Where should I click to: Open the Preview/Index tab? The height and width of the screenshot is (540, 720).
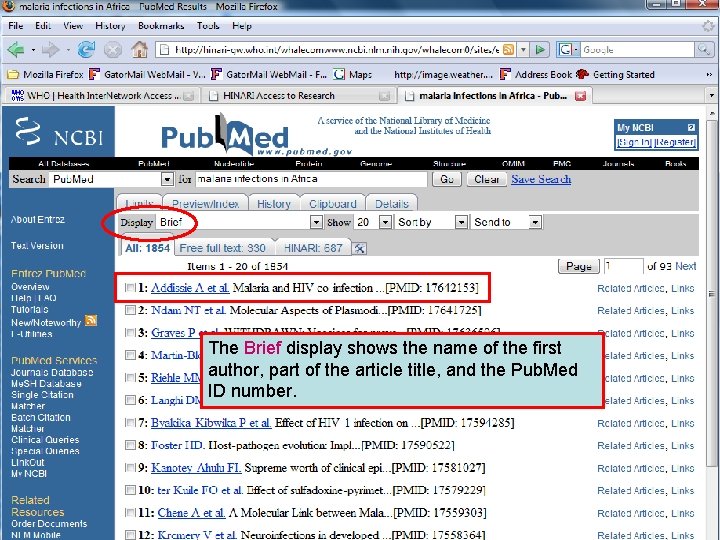tap(205, 204)
